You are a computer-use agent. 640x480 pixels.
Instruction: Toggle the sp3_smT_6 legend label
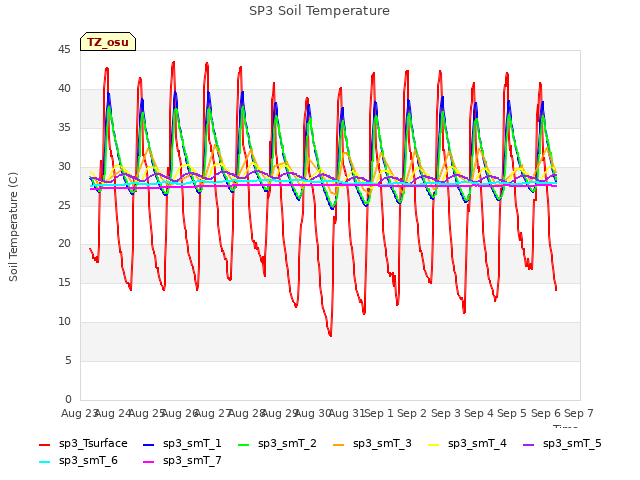click(x=88, y=460)
